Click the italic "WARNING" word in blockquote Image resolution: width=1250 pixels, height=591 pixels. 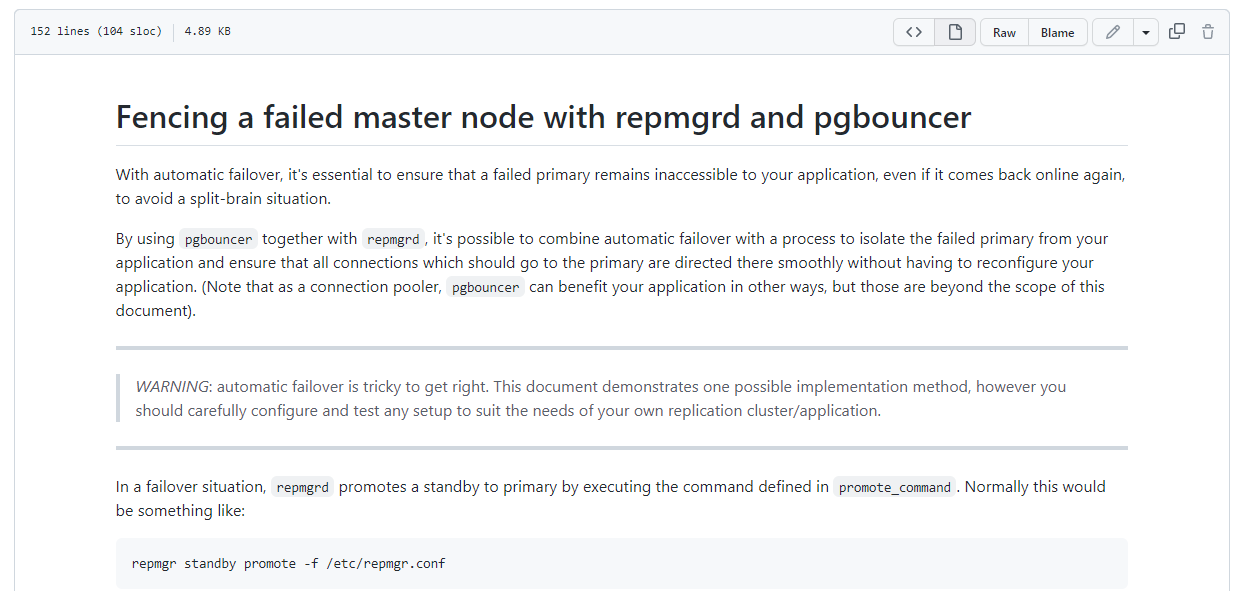[x=173, y=387]
